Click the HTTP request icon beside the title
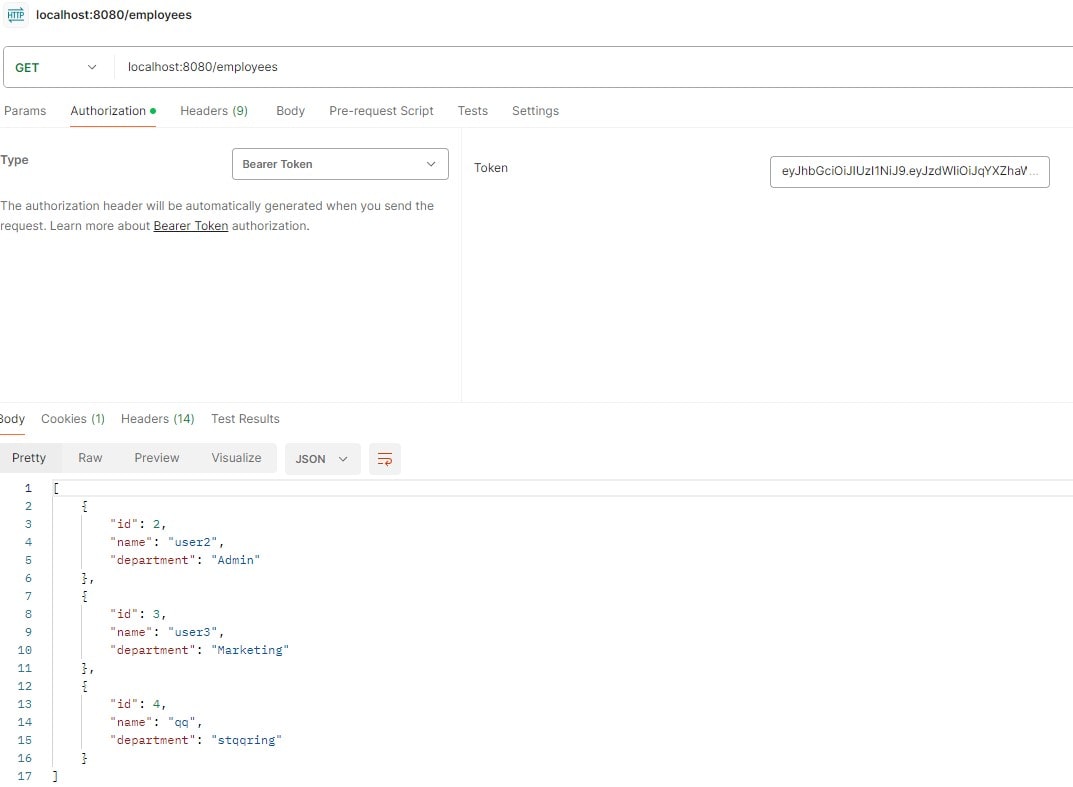 click(16, 15)
